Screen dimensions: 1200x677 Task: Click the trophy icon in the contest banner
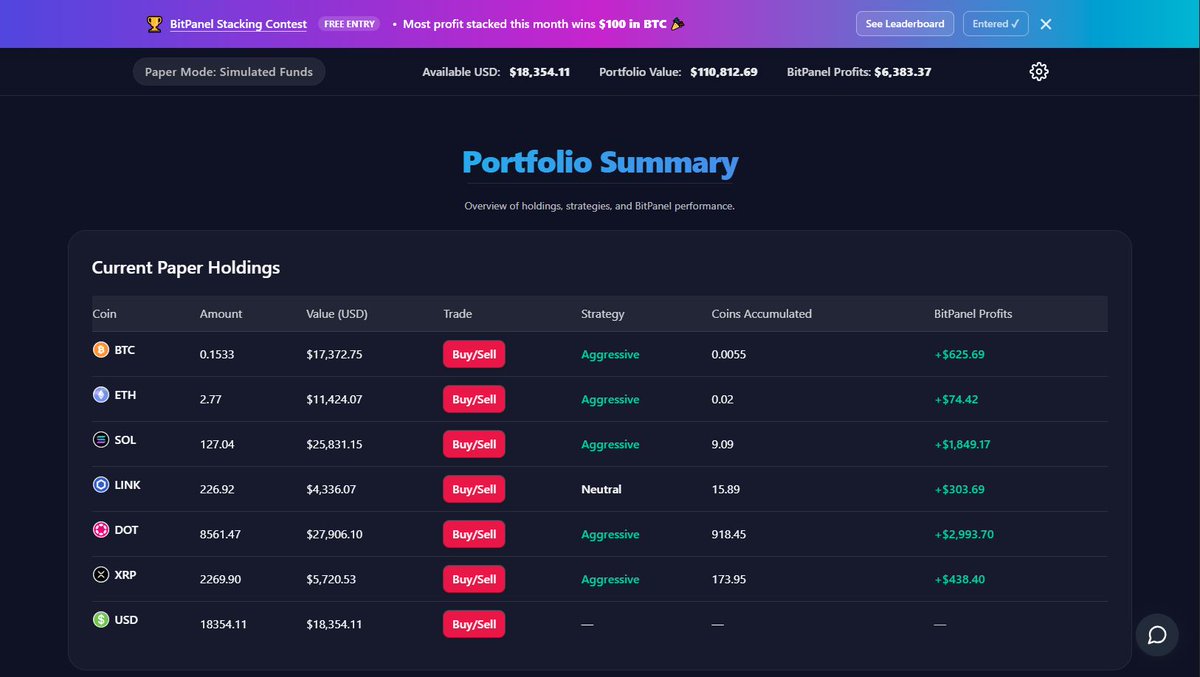149,23
